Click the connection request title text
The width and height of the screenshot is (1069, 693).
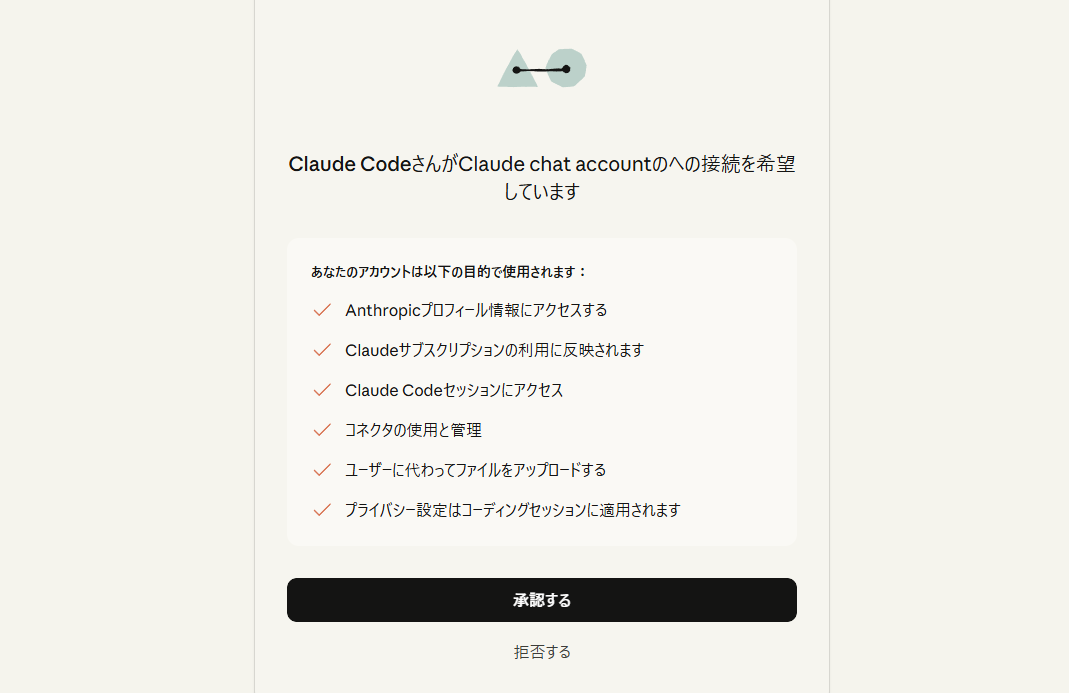tap(541, 177)
